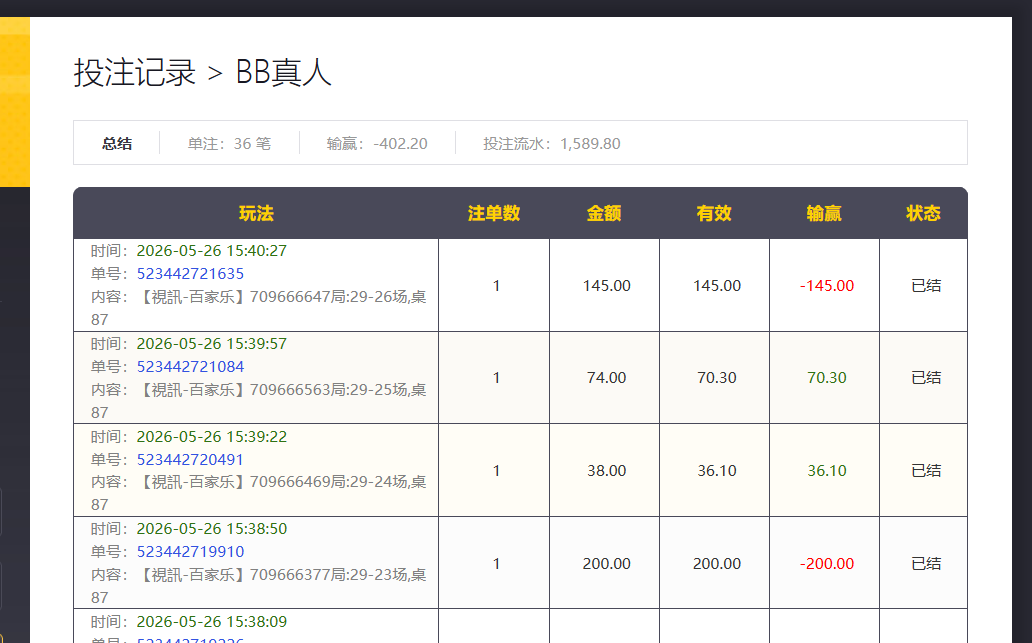Click the 状态 column header

pyautogui.click(x=923, y=213)
